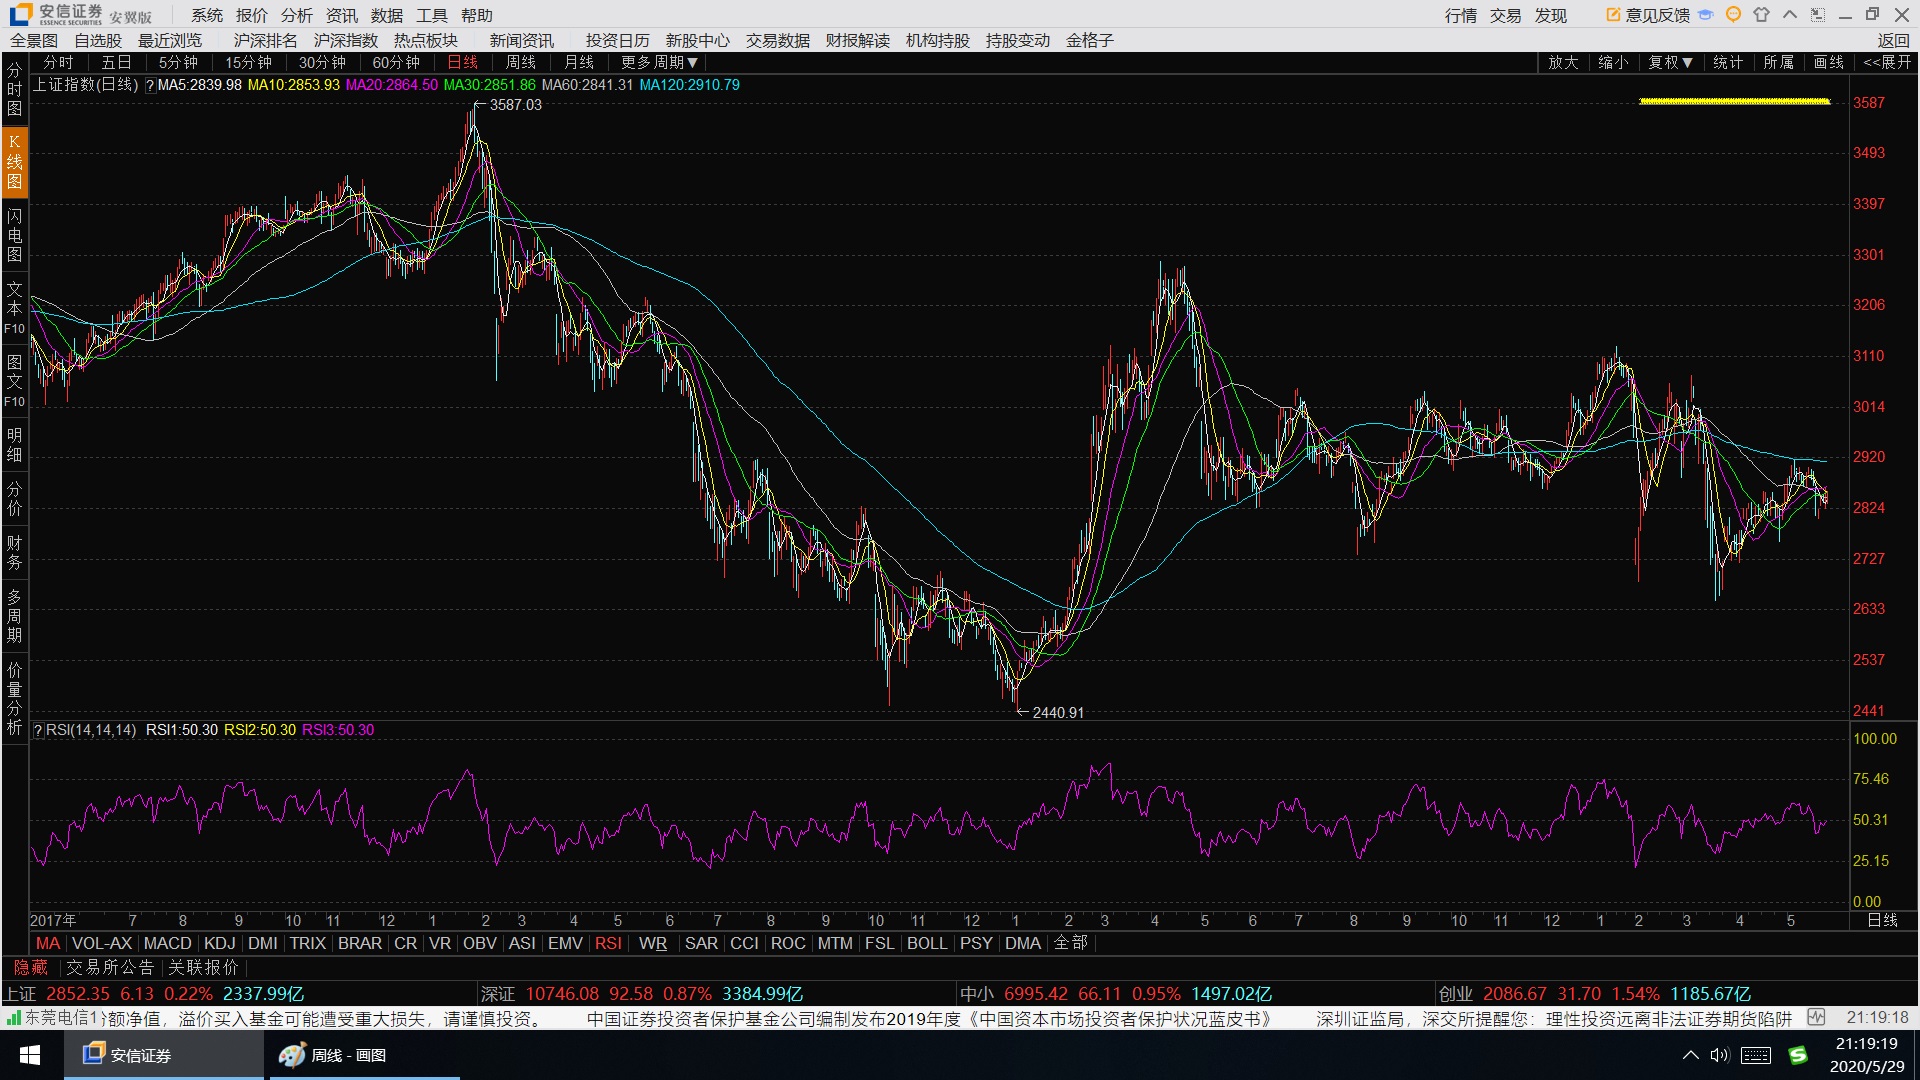Open the graduation cap learning icon

click(1706, 15)
